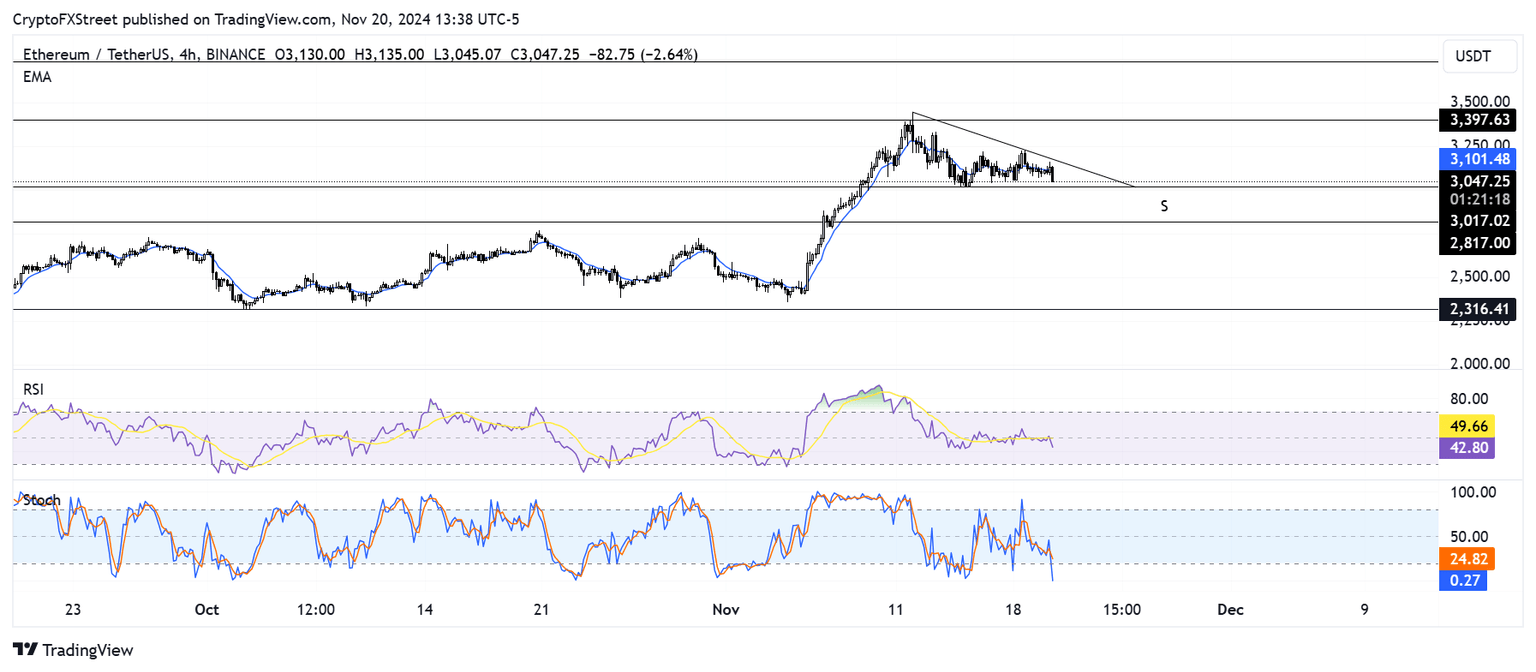Click the 01:21:18 candle countdown timer
The image size is (1536, 672).
coord(1478,199)
